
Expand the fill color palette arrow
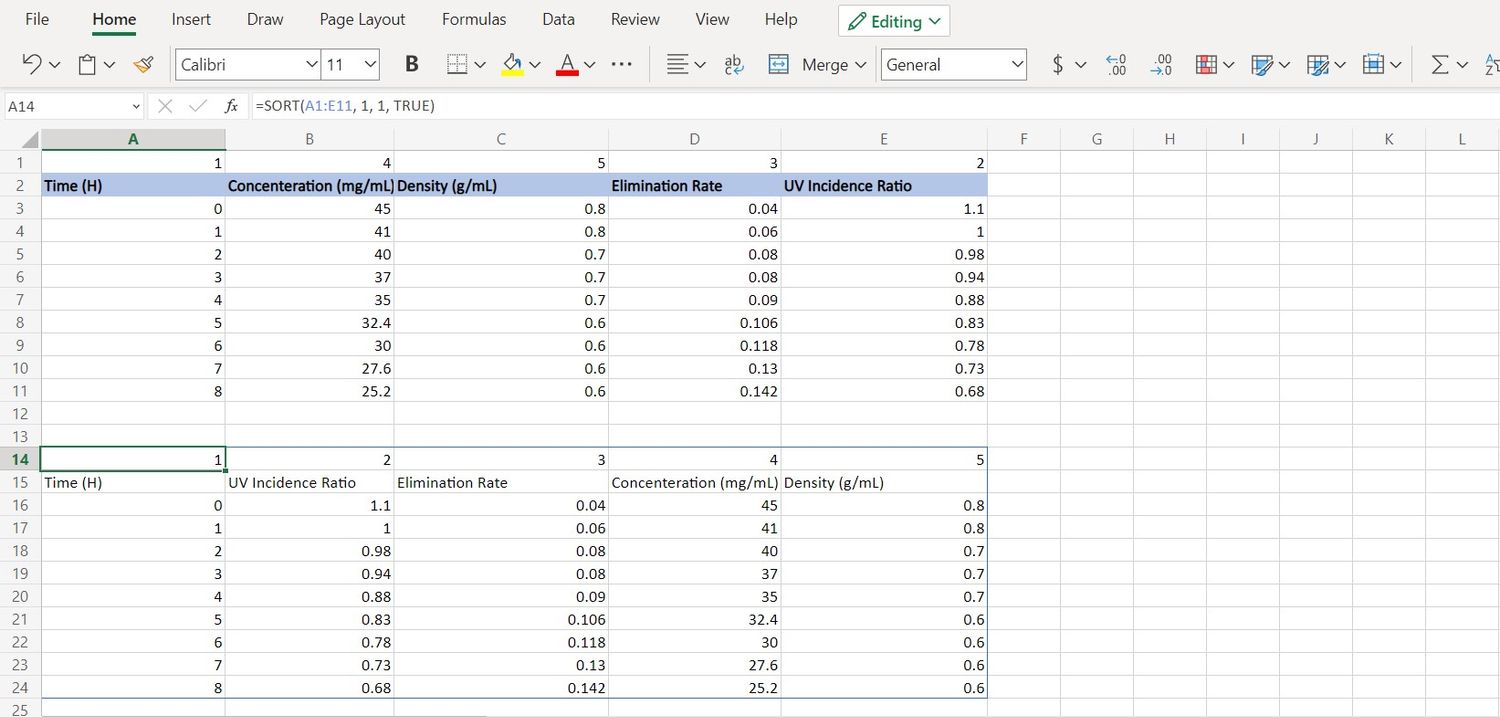535,65
